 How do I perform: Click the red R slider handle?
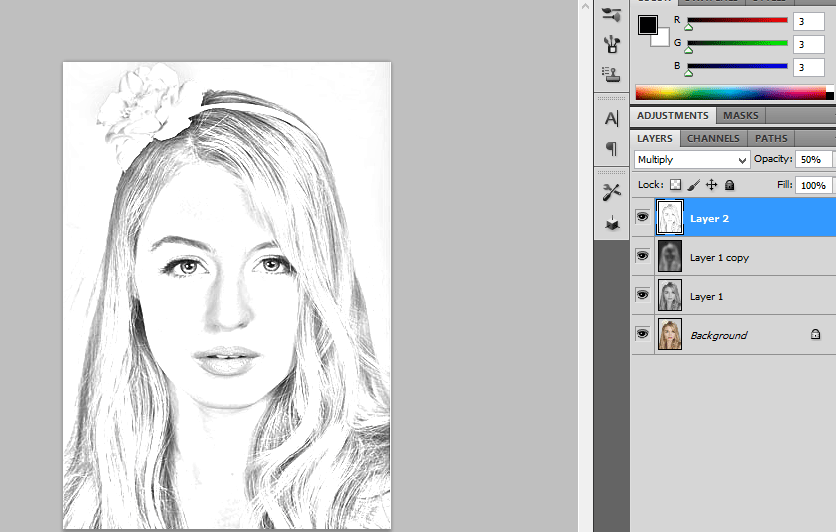(x=688, y=27)
